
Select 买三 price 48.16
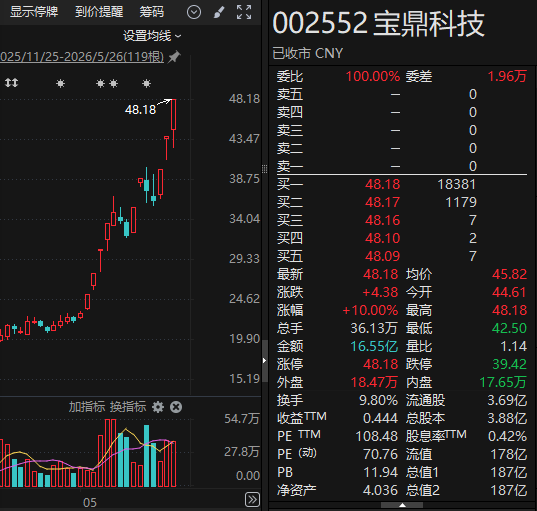click(x=382, y=220)
